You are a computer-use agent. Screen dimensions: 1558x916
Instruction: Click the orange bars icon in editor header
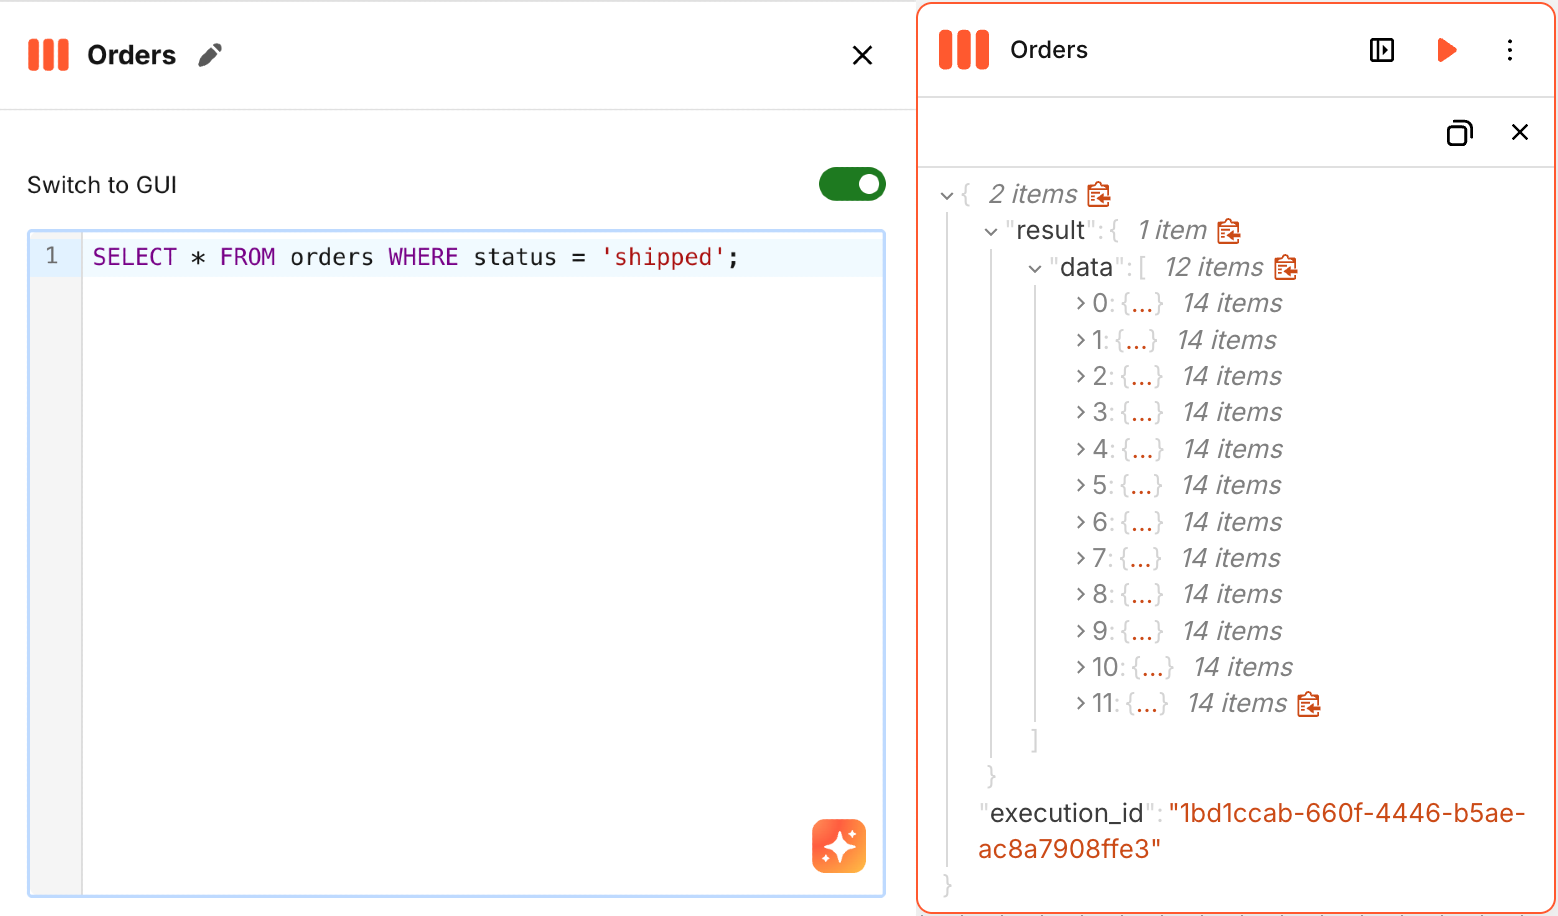[48, 55]
